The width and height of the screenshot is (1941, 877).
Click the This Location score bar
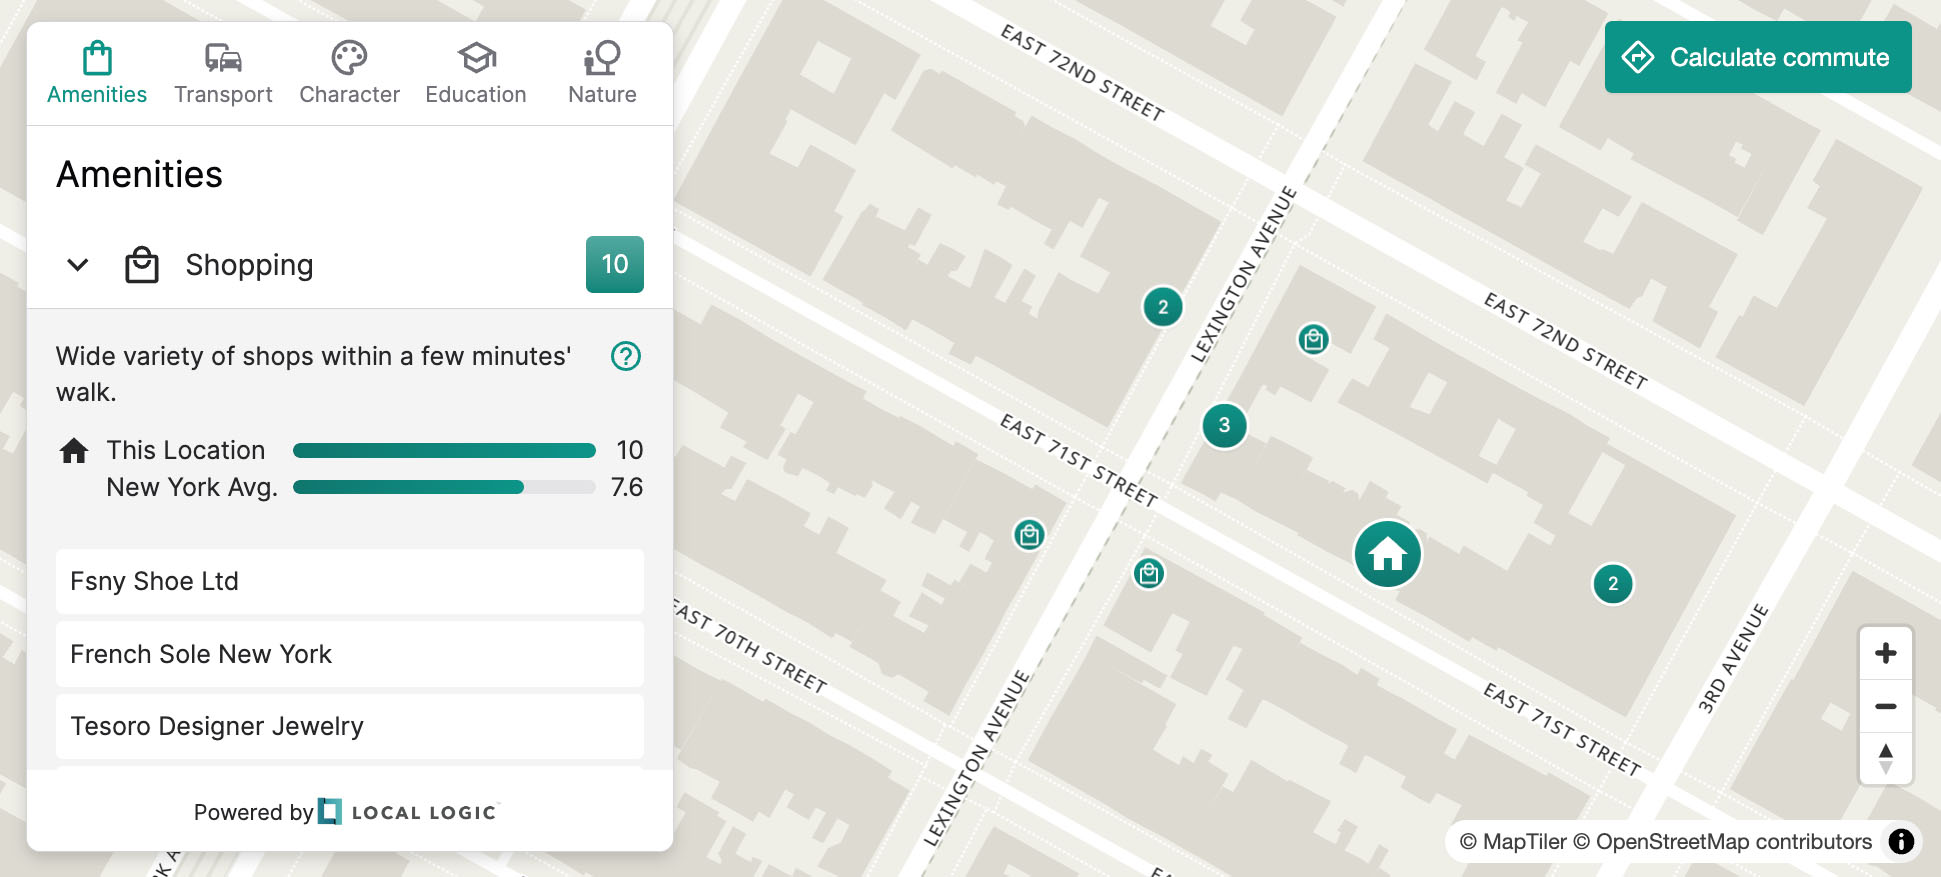(444, 451)
